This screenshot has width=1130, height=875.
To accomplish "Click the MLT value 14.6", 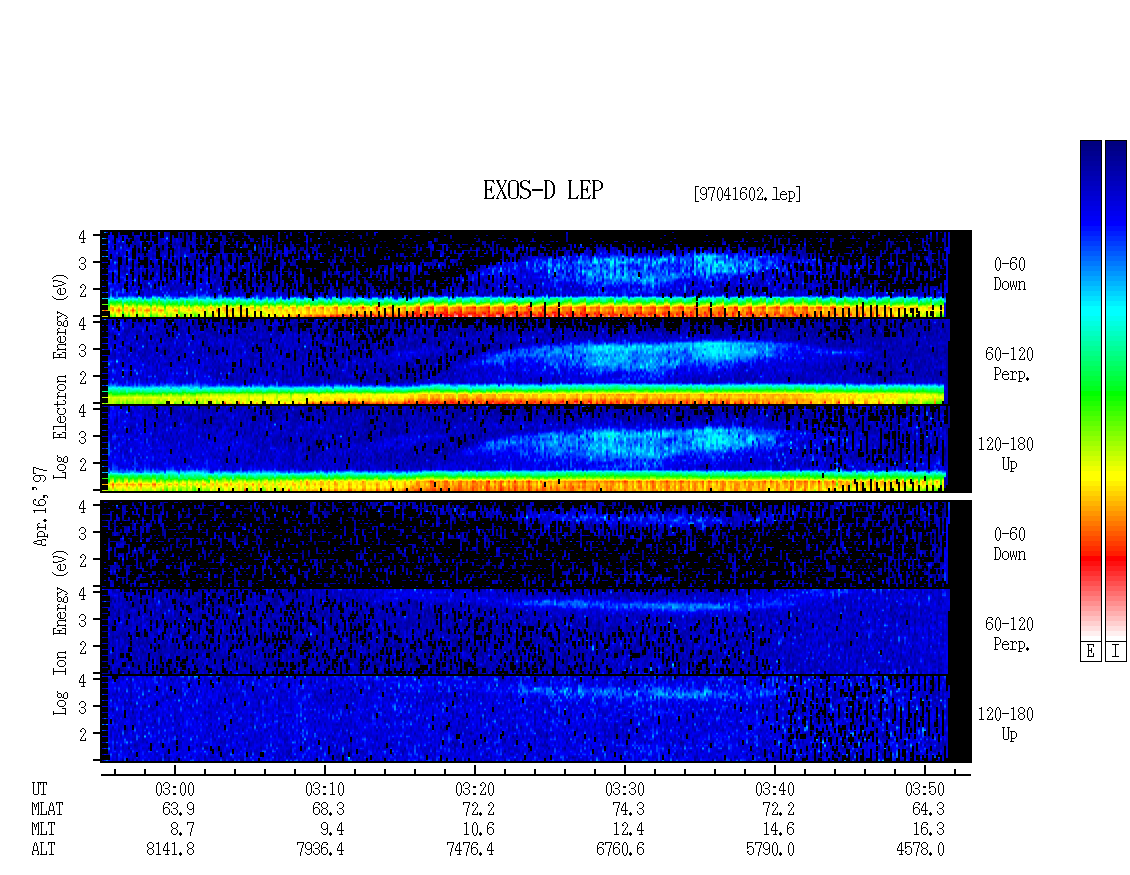I will pos(778,830).
